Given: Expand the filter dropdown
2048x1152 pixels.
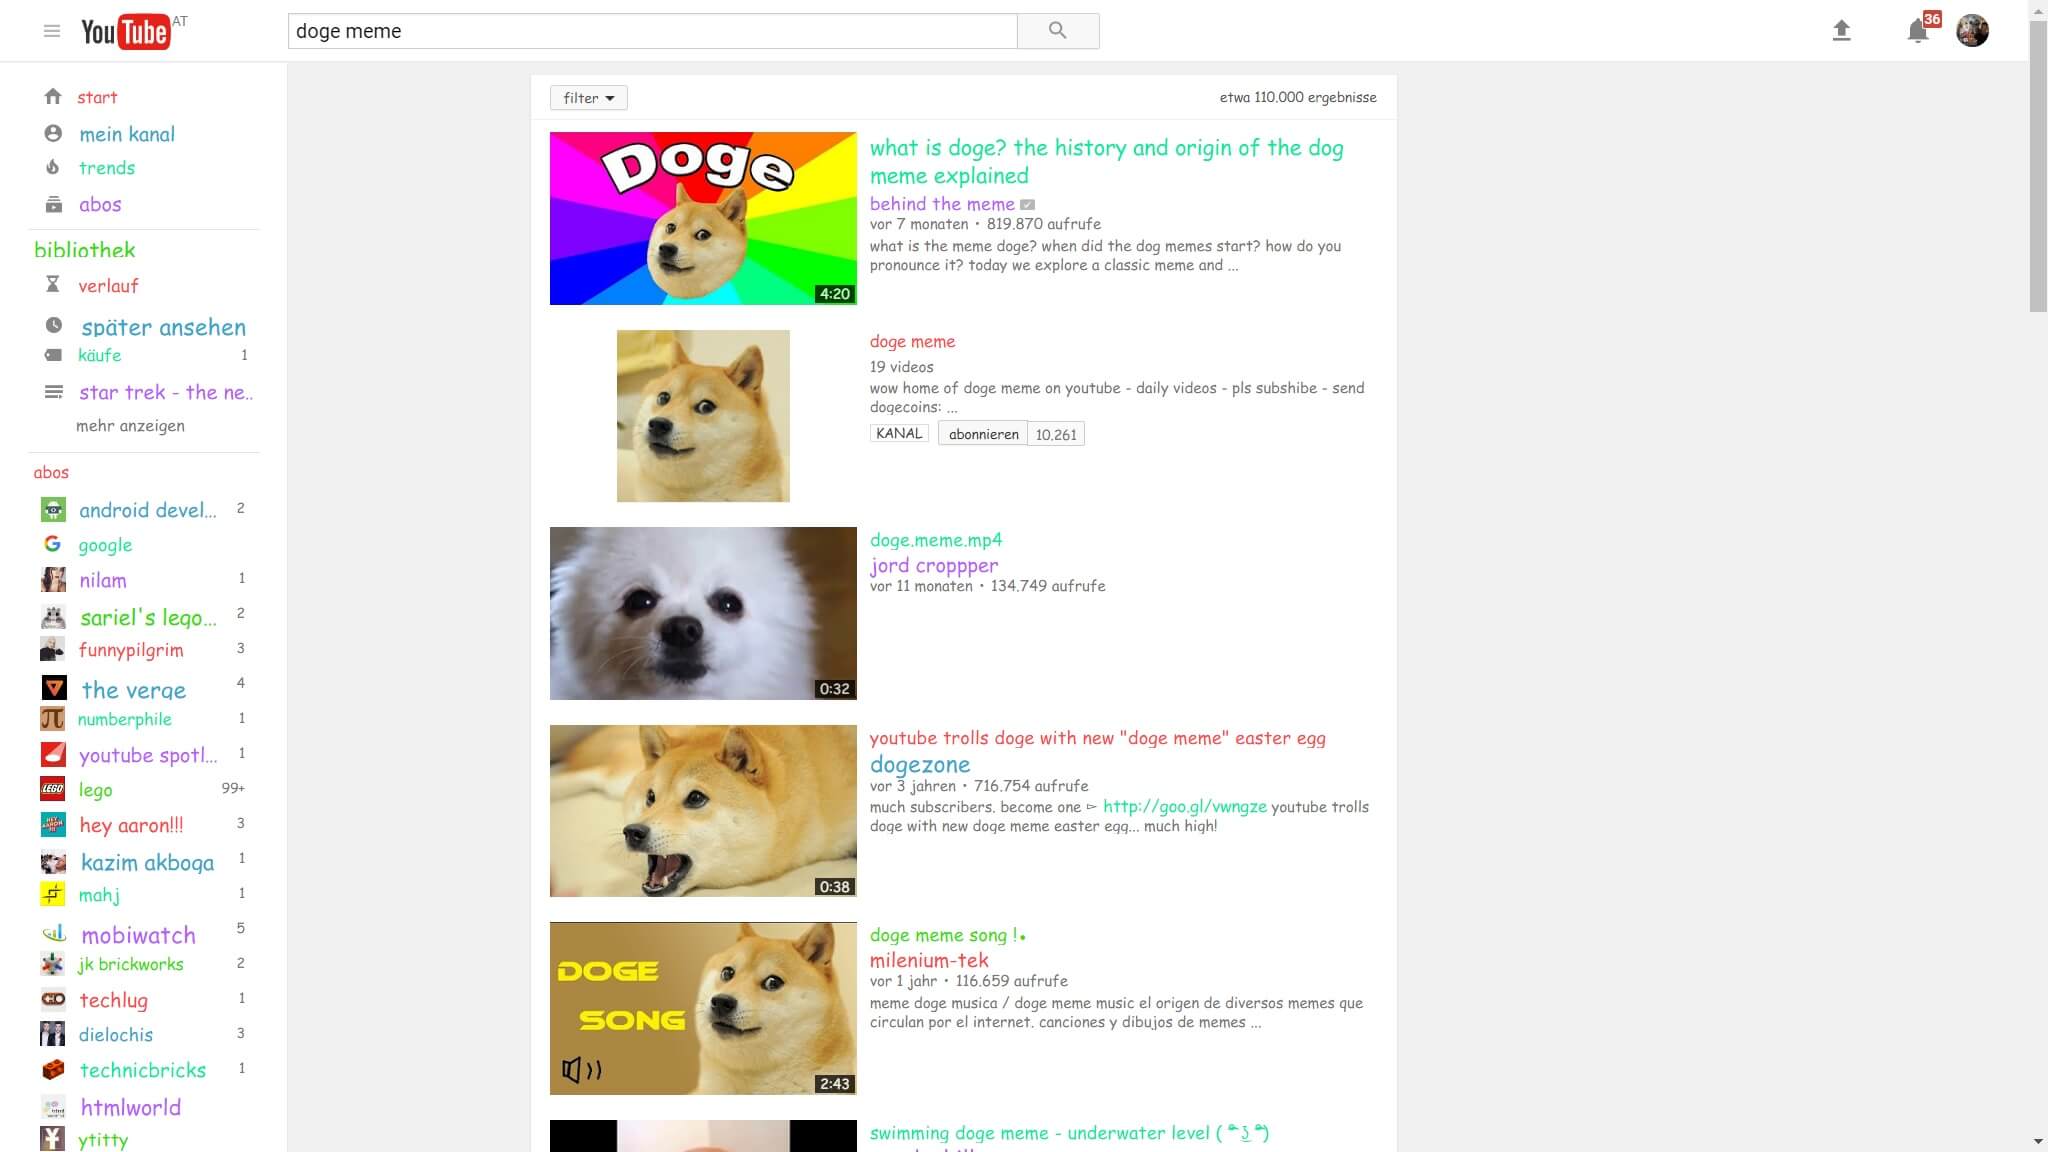Looking at the screenshot, I should point(588,98).
